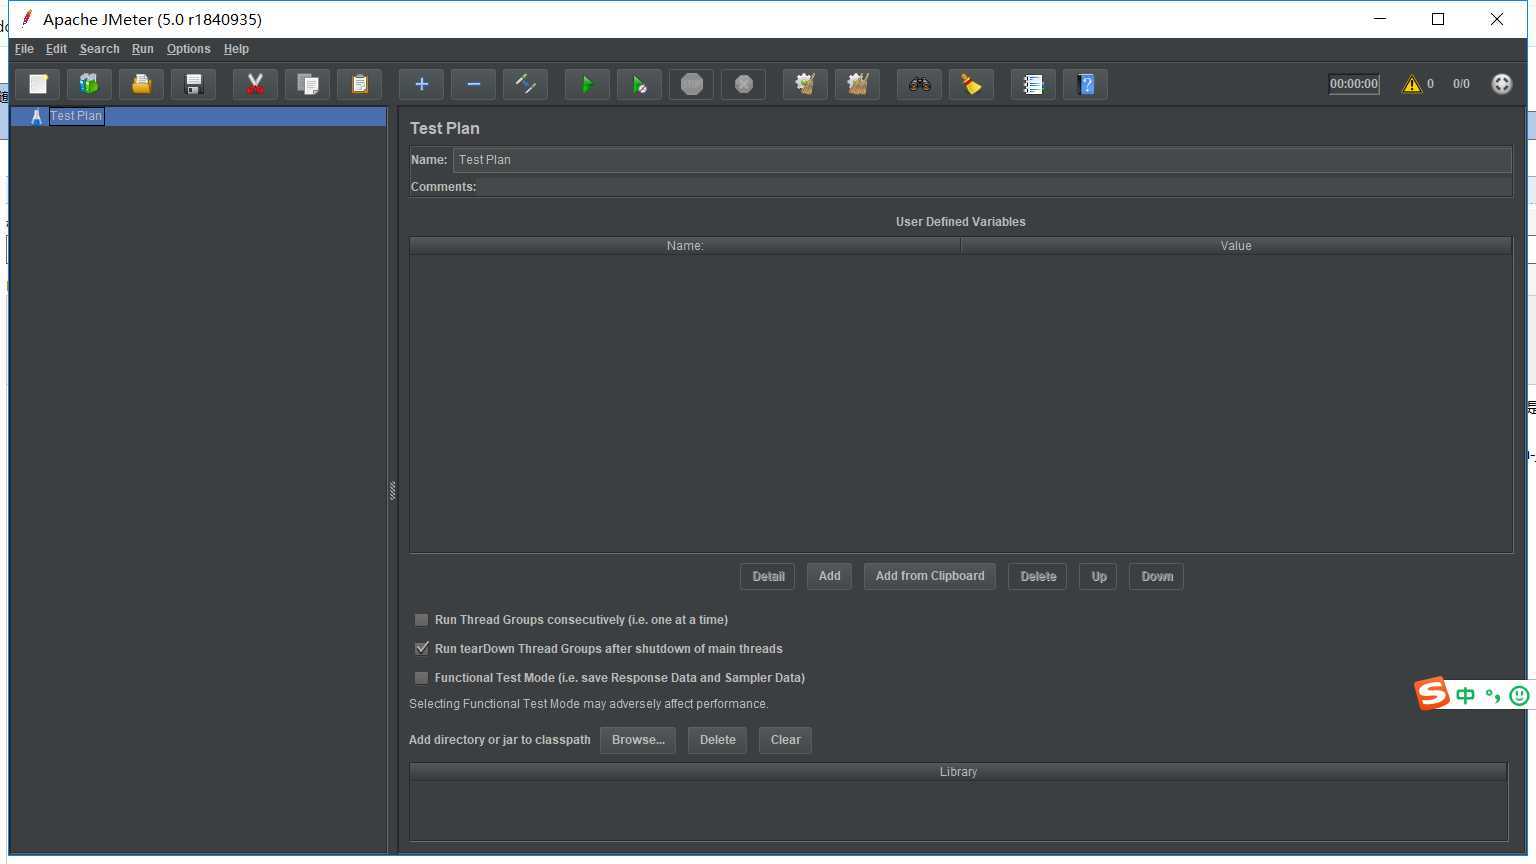Click the elapsed time 00:00:00 display
1536x864 pixels.
pos(1354,84)
